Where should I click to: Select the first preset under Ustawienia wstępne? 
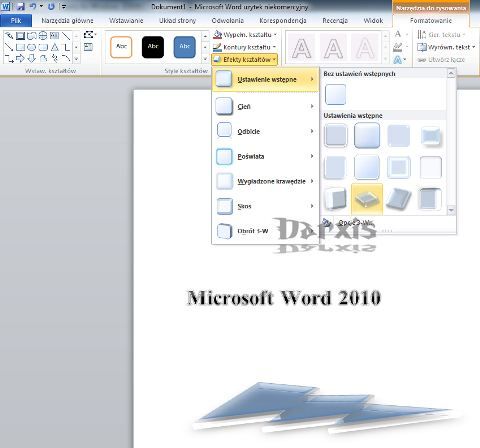tap(335, 135)
